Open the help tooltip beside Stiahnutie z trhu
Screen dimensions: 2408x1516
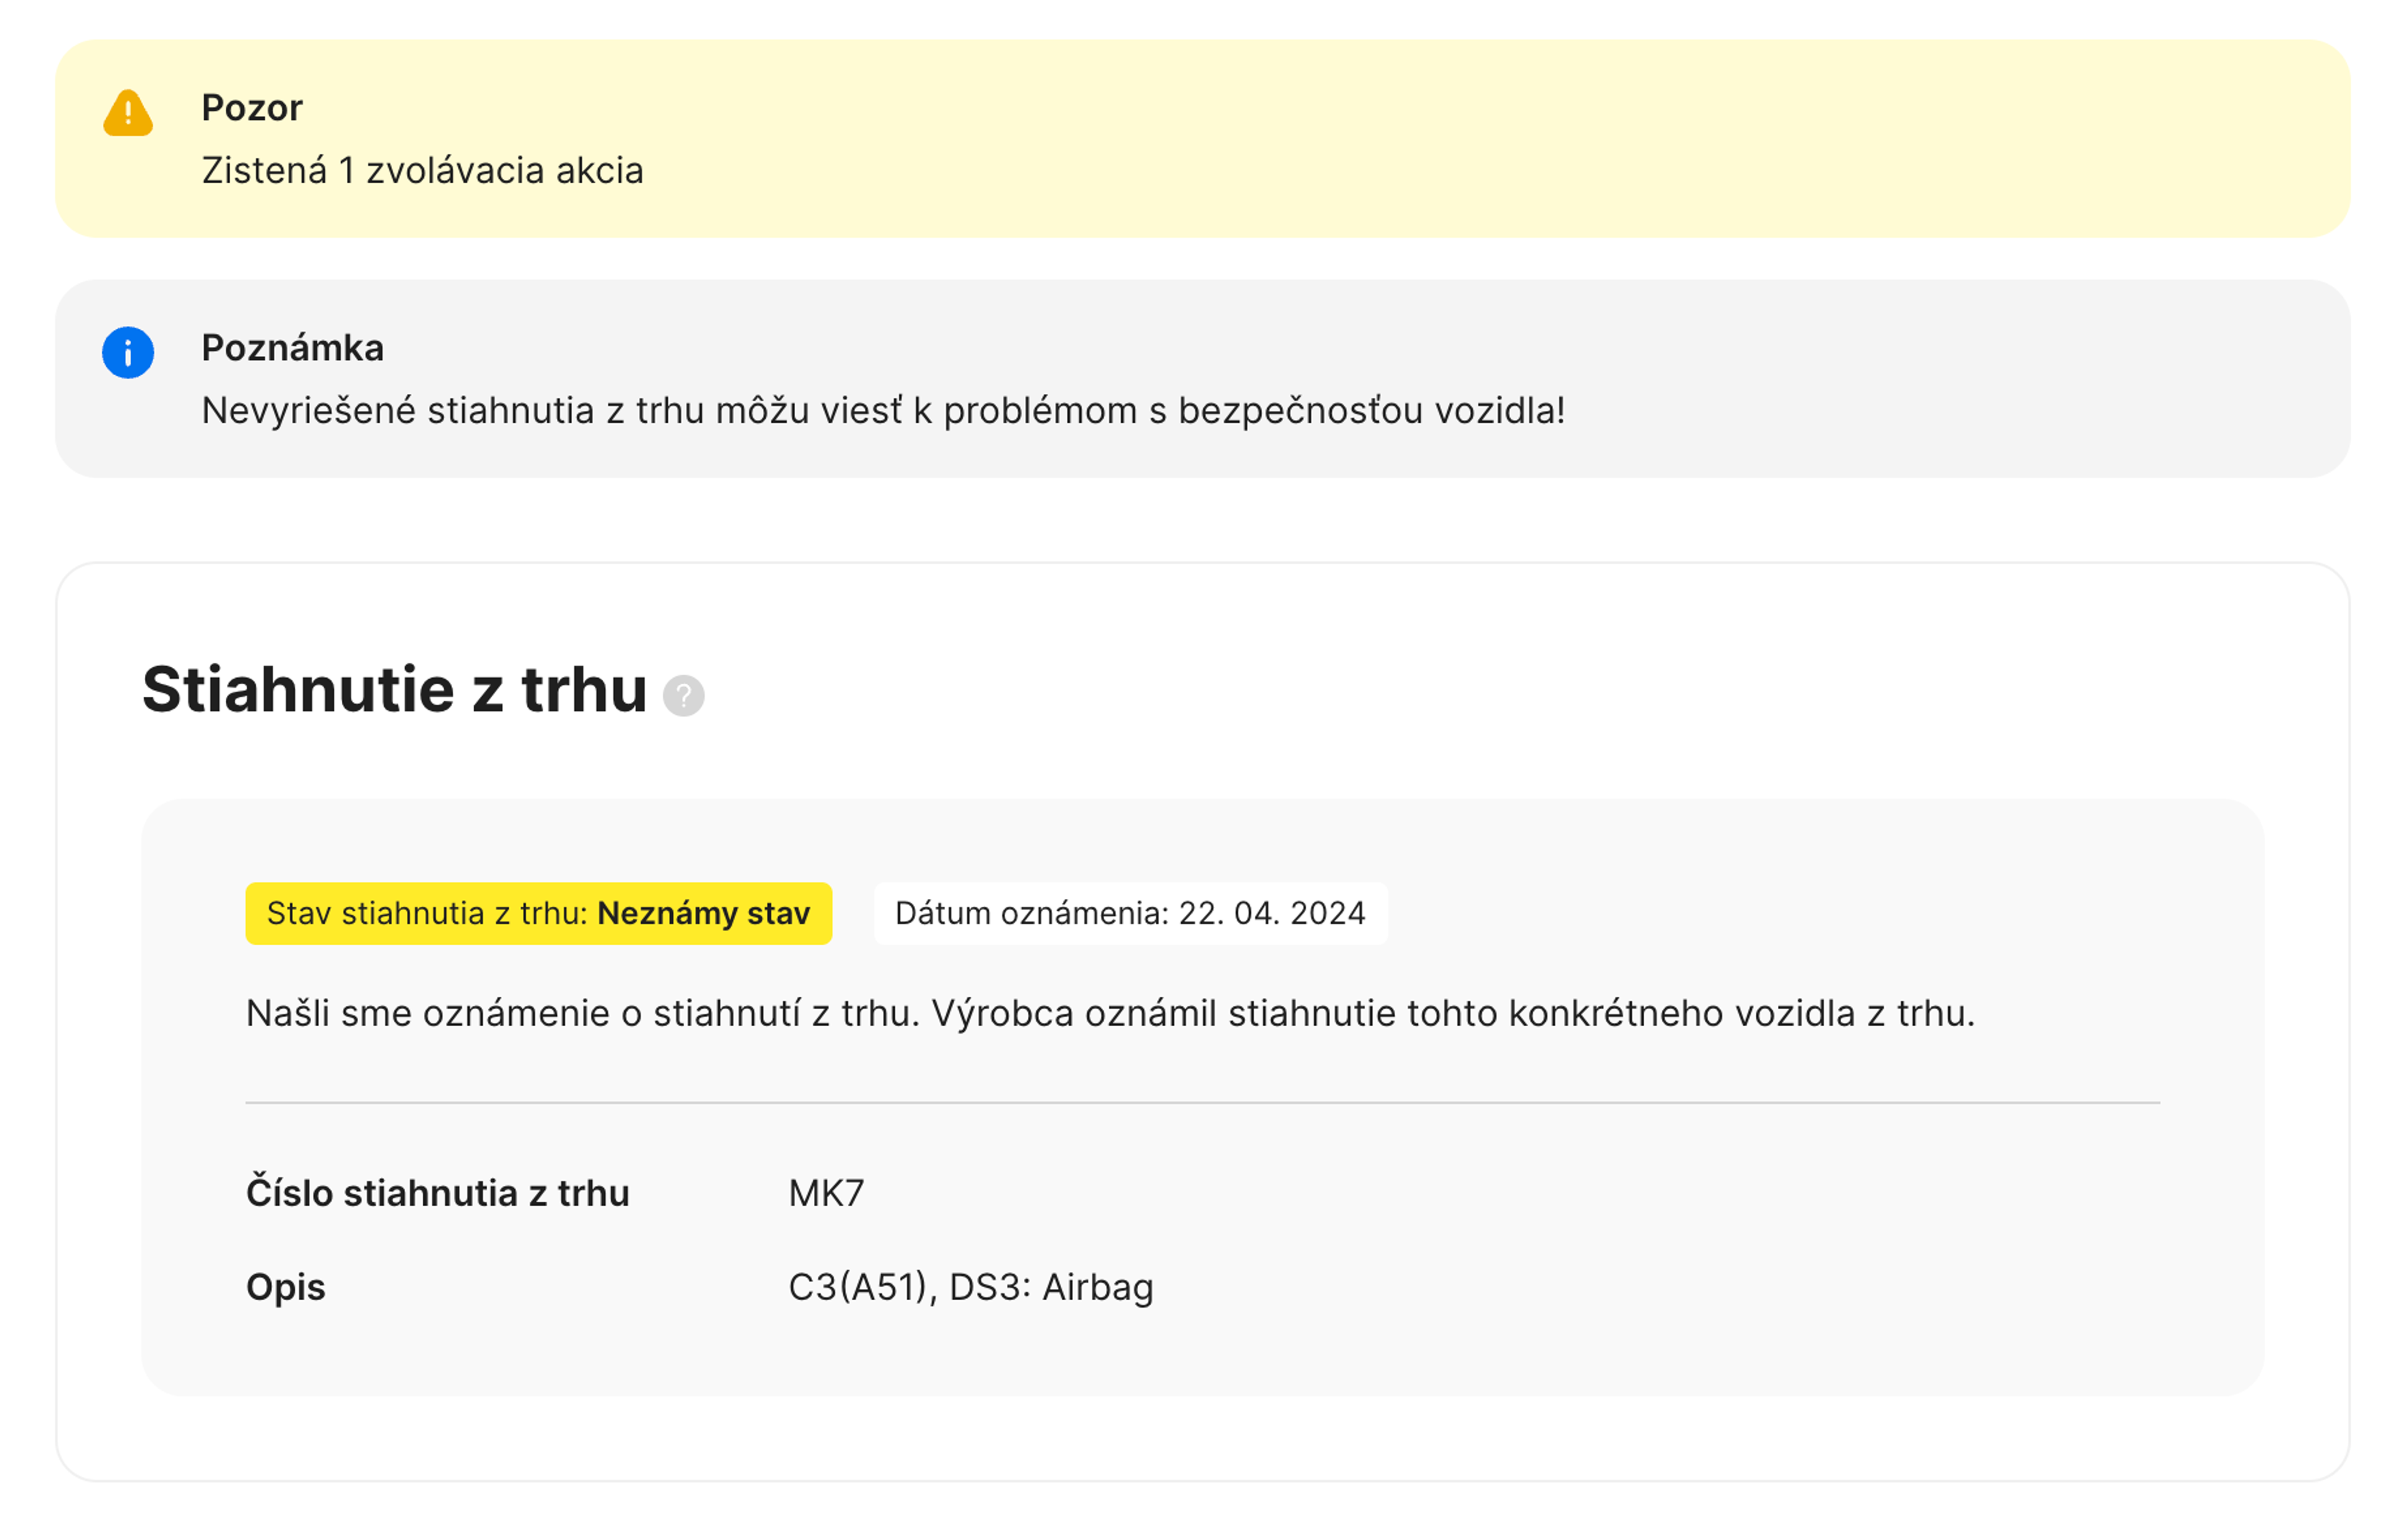[684, 695]
